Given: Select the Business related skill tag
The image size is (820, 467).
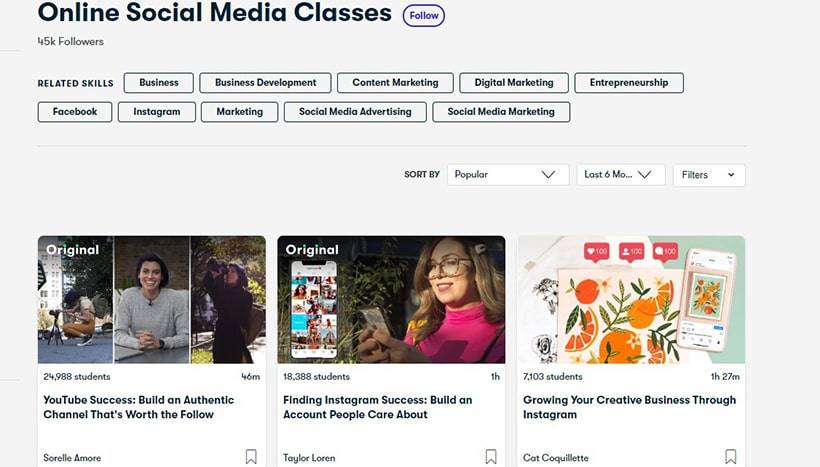Looking at the screenshot, I should [x=159, y=83].
